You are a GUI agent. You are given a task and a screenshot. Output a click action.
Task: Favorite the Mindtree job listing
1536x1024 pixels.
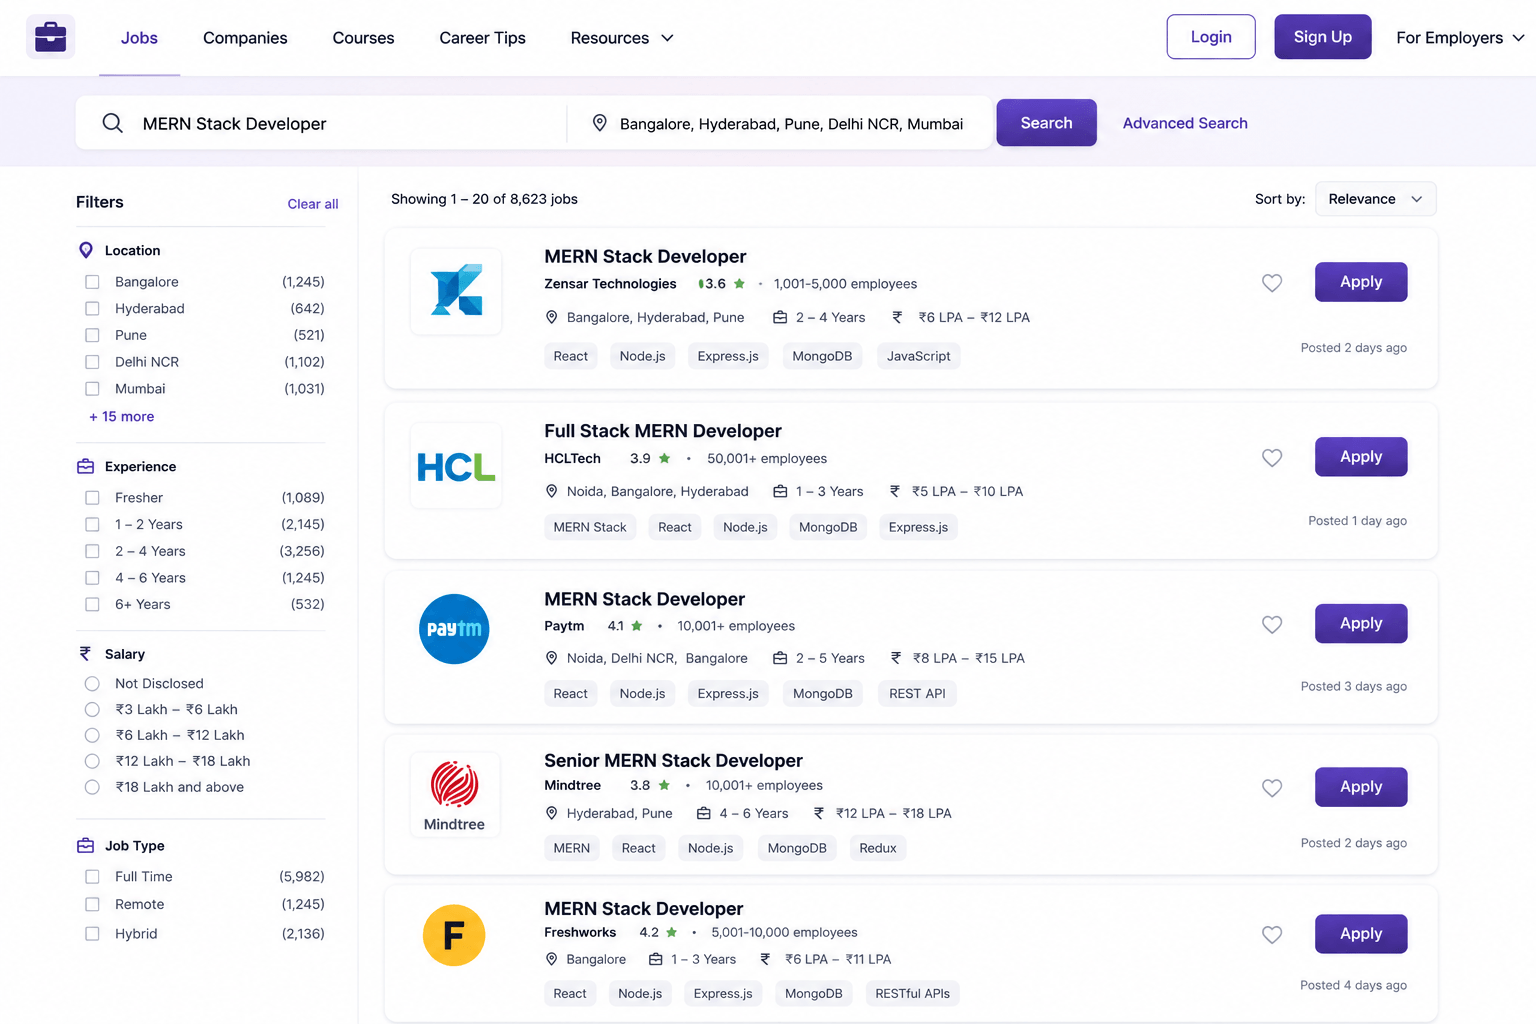click(x=1272, y=788)
